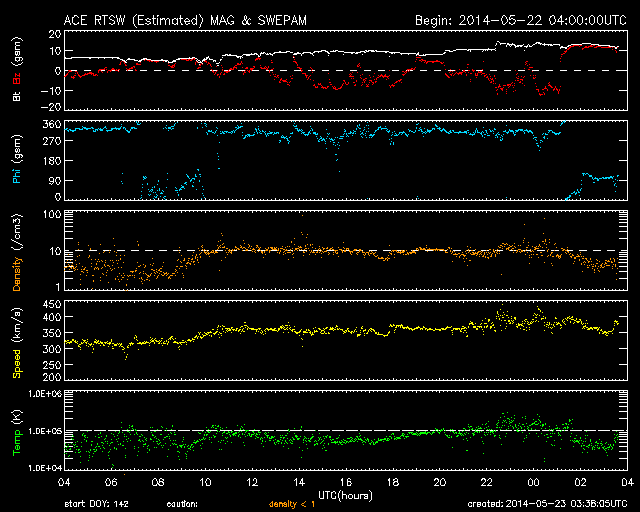Click the green "Temp (K)" axis label
640x512 pixels.
(17, 433)
